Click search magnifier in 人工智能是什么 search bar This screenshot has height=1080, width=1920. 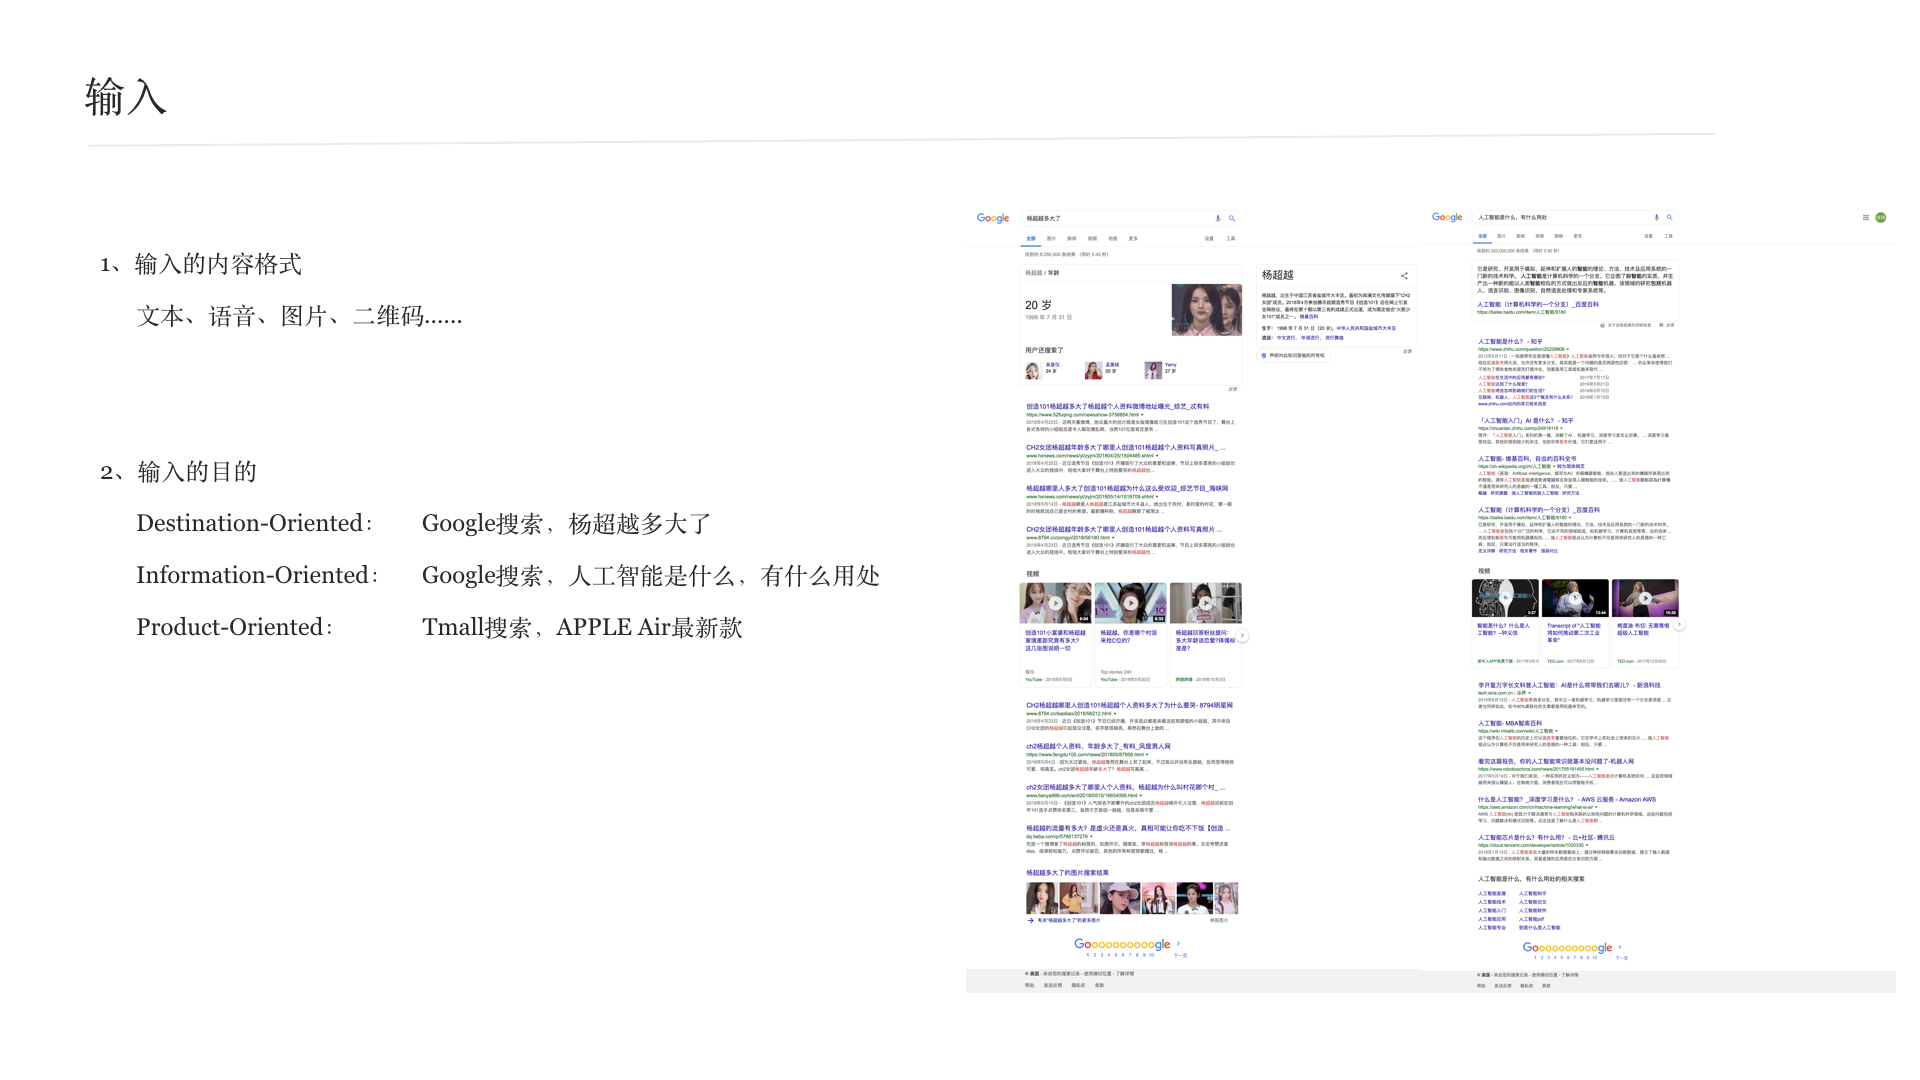1669,217
